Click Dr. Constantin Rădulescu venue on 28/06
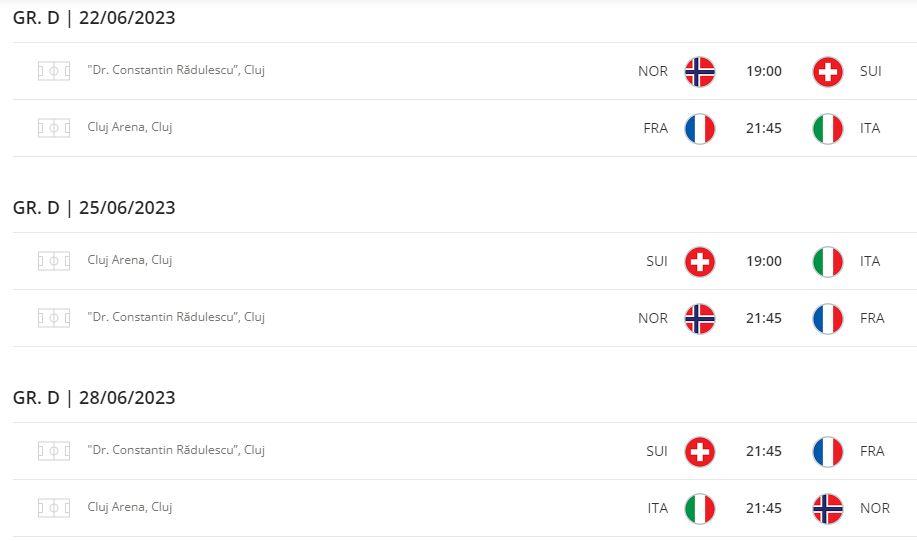 coord(176,450)
